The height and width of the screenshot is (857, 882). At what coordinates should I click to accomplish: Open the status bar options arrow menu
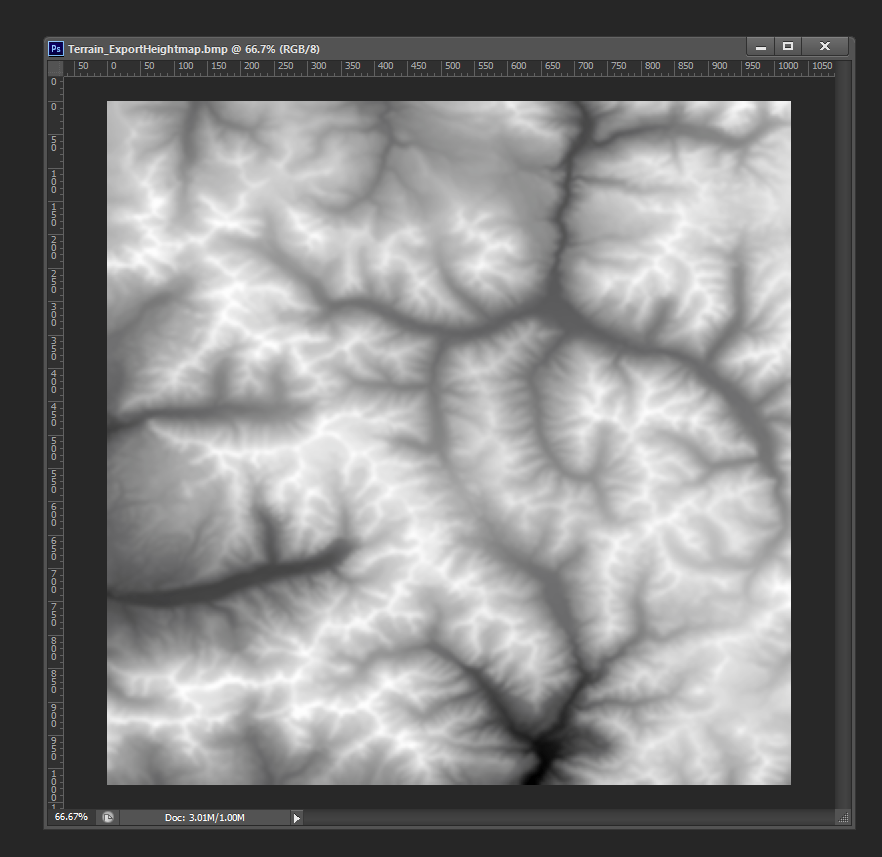(296, 818)
